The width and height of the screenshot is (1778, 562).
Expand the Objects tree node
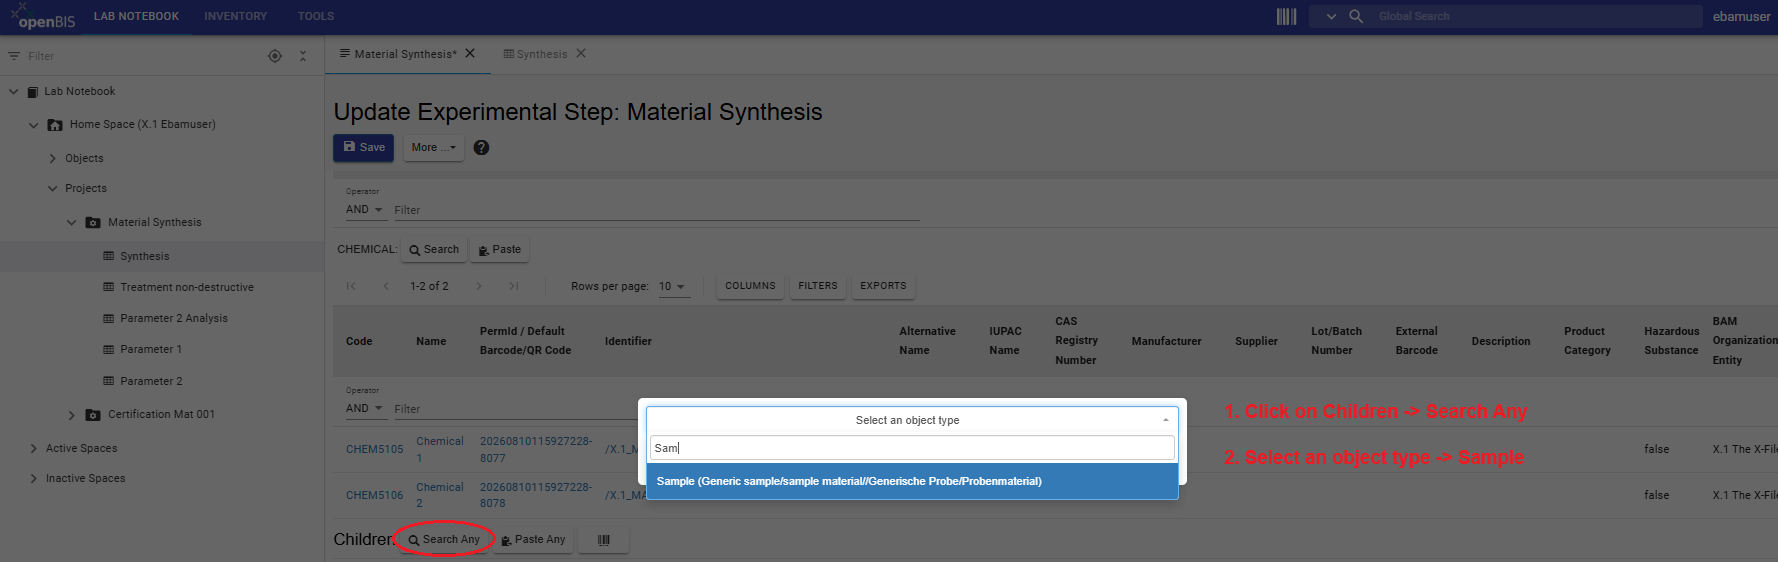click(53, 158)
